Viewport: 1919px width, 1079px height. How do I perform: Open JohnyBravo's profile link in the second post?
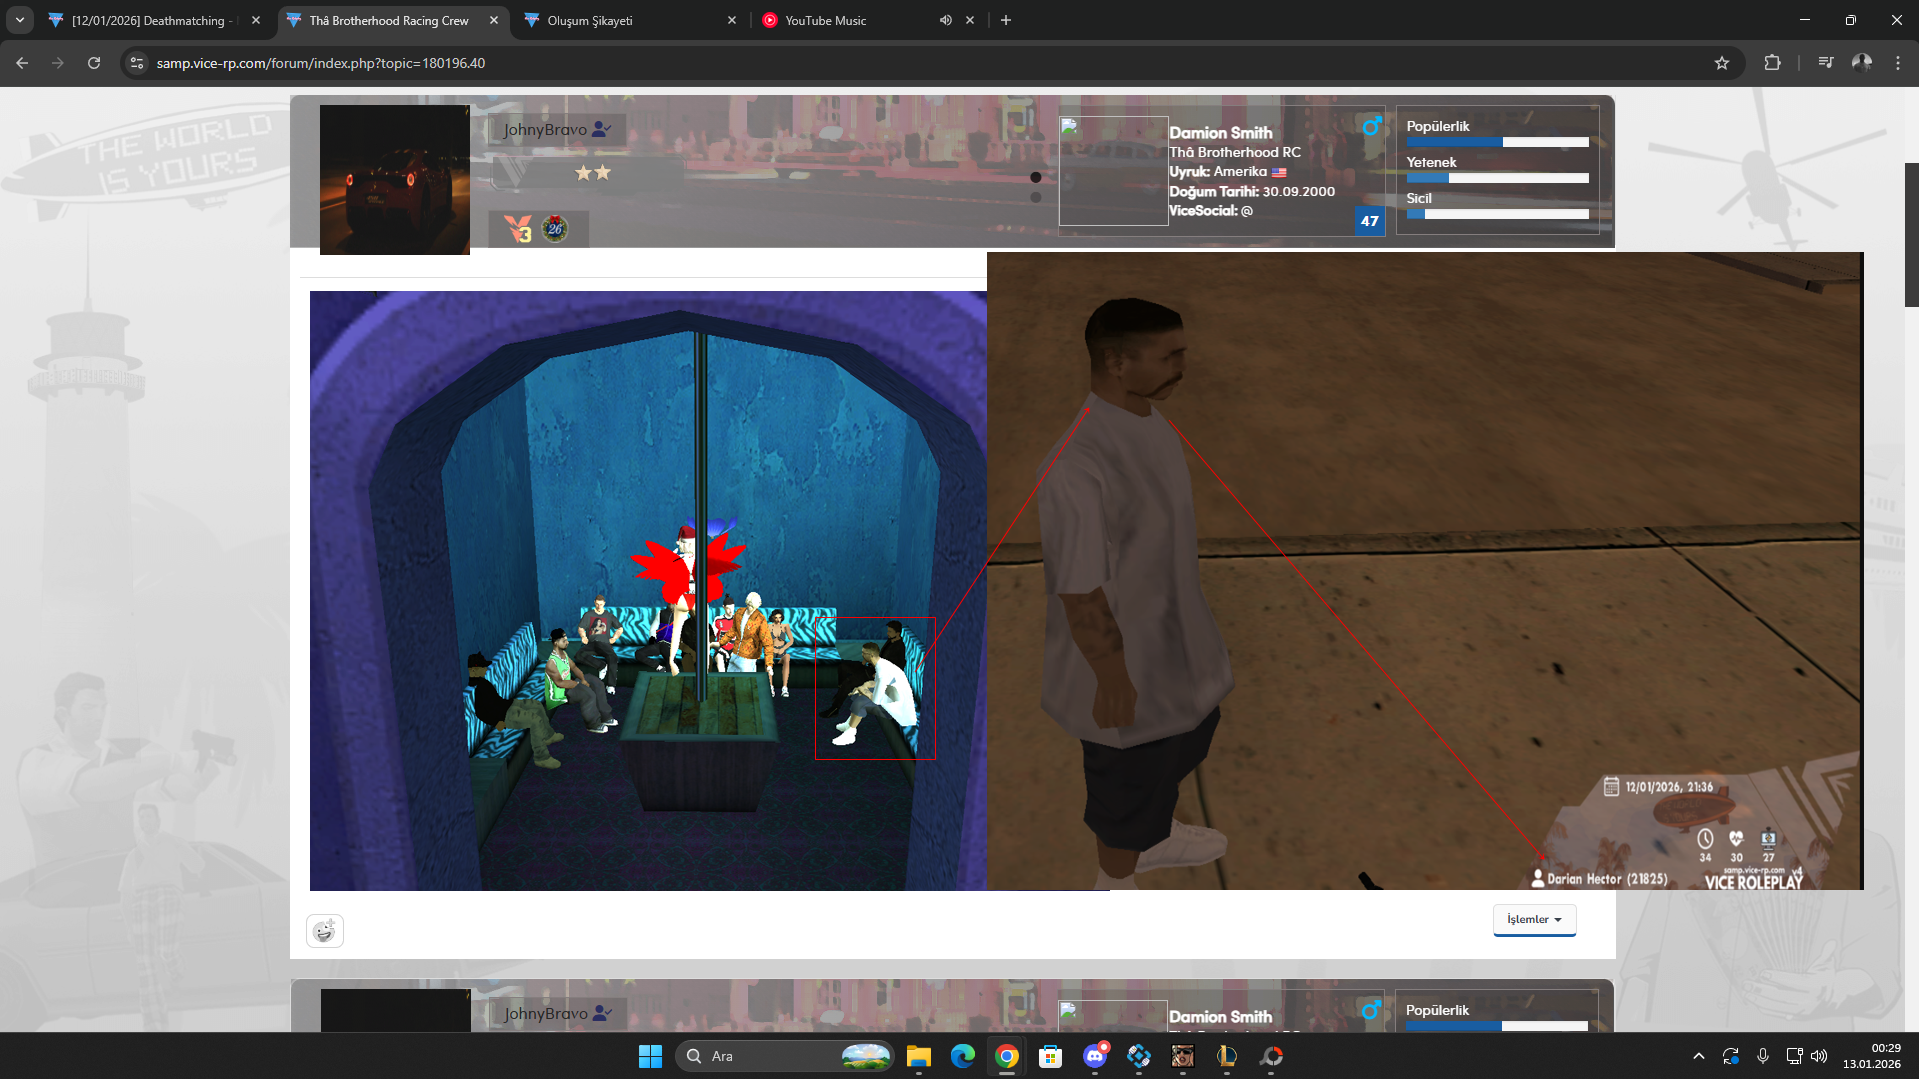[x=546, y=1013]
